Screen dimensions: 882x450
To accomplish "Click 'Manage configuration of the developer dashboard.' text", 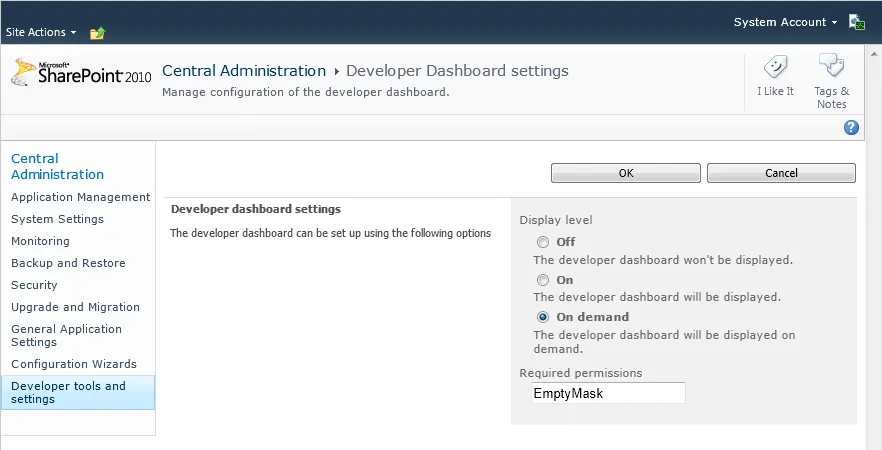I will point(305,92).
